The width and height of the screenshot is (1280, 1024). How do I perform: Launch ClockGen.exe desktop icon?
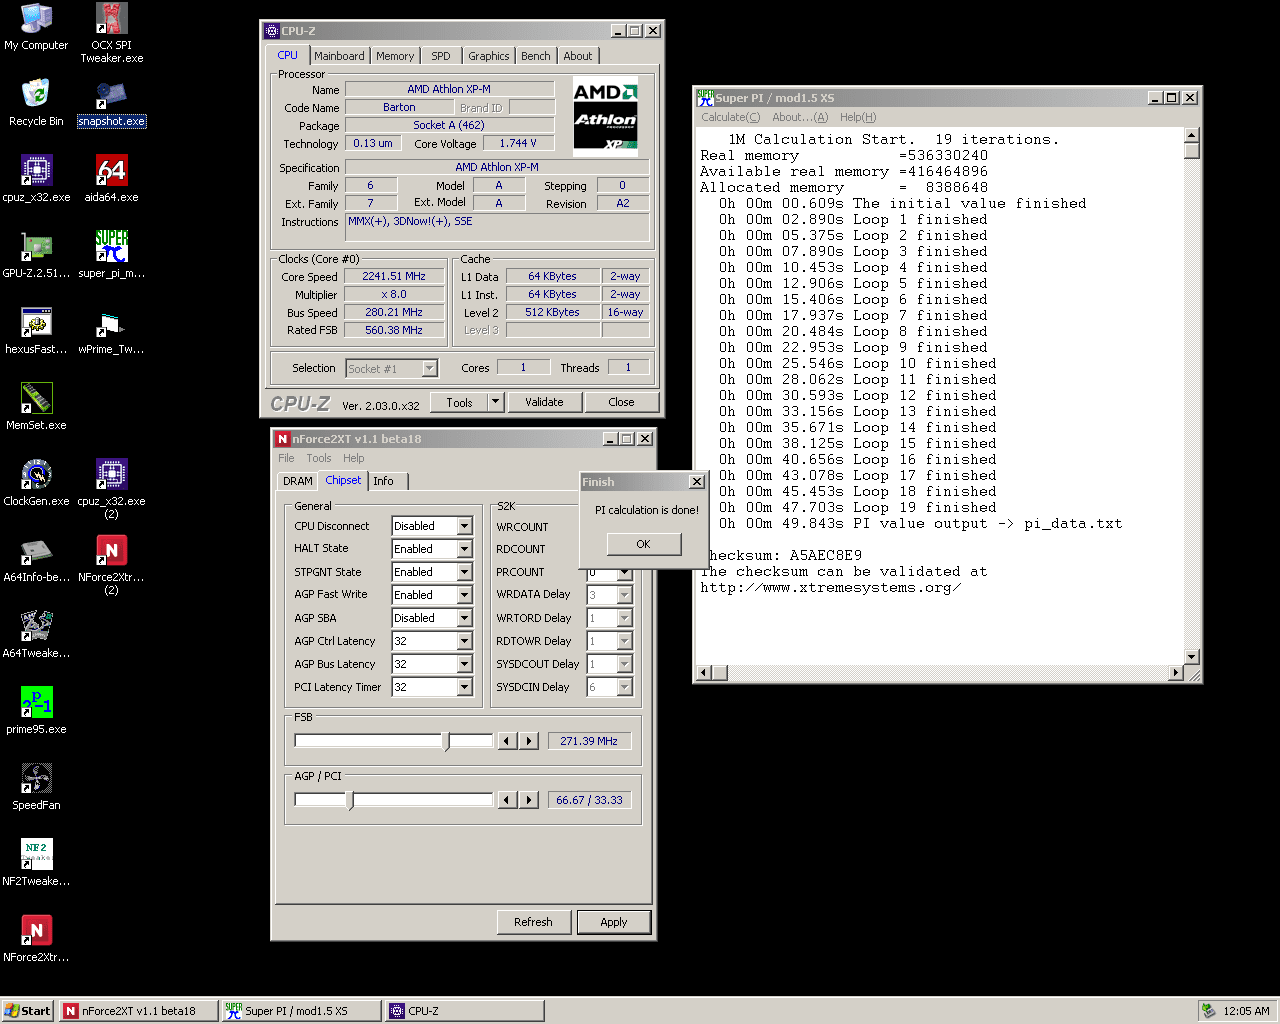(36, 484)
